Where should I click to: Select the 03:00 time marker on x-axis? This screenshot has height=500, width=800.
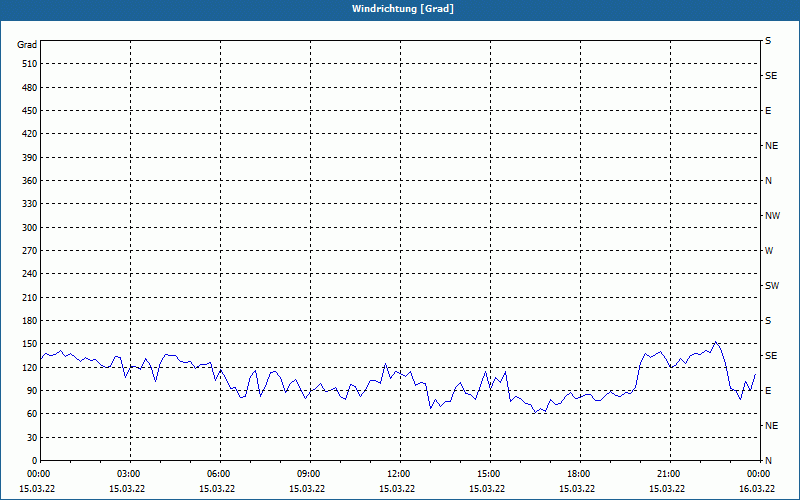pos(128,474)
